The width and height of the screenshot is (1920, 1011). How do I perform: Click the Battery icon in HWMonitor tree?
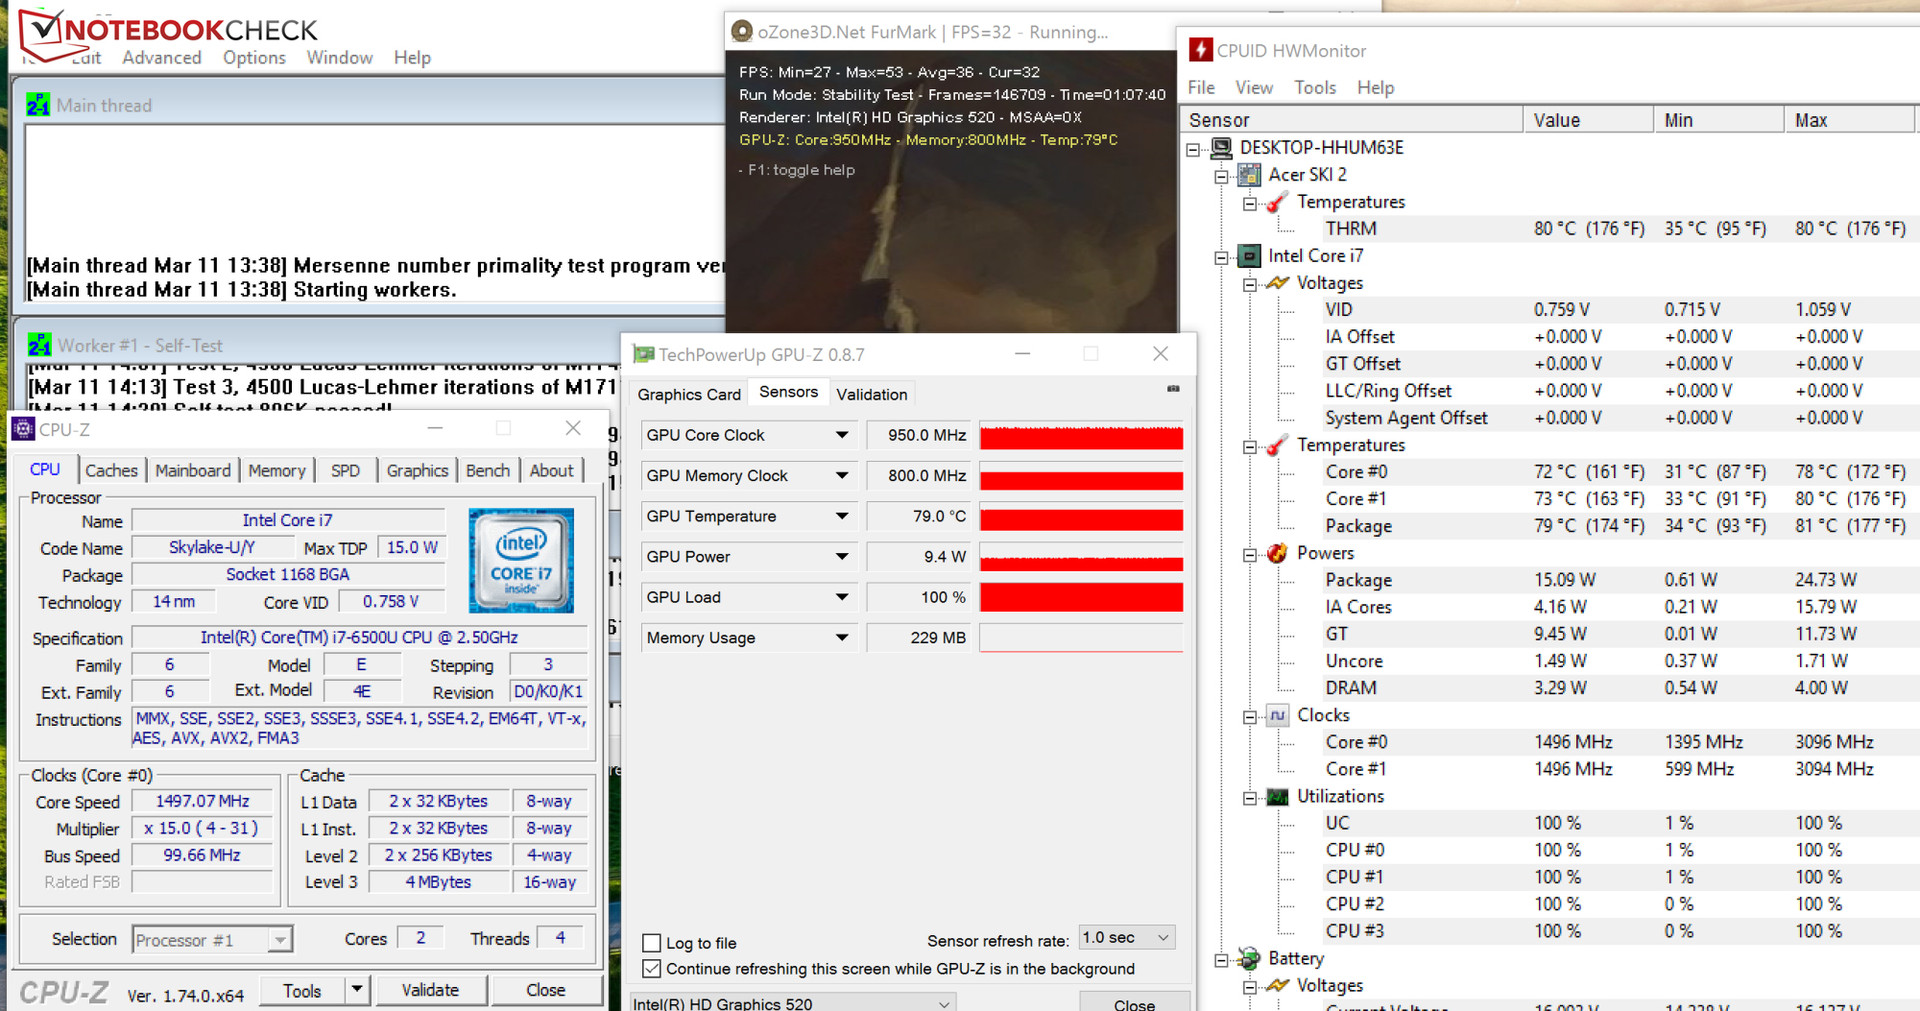click(1249, 958)
